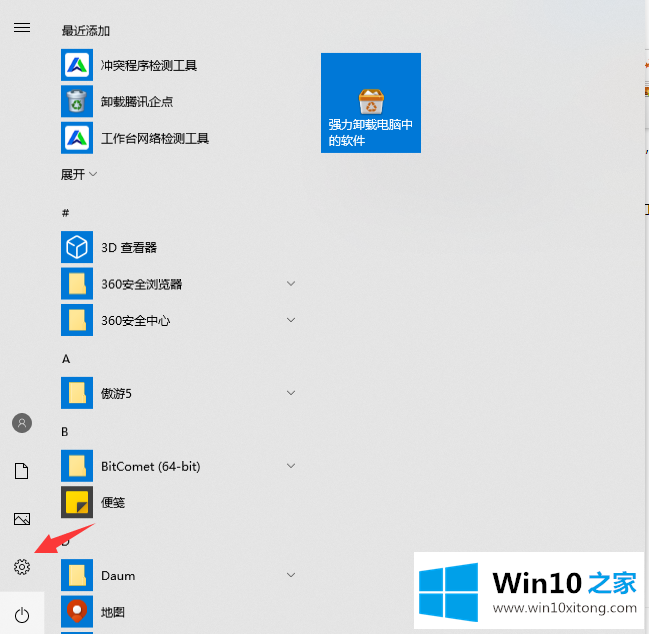Expand the 360安全浏览器 folder chevron
649x634 pixels.
291,283
